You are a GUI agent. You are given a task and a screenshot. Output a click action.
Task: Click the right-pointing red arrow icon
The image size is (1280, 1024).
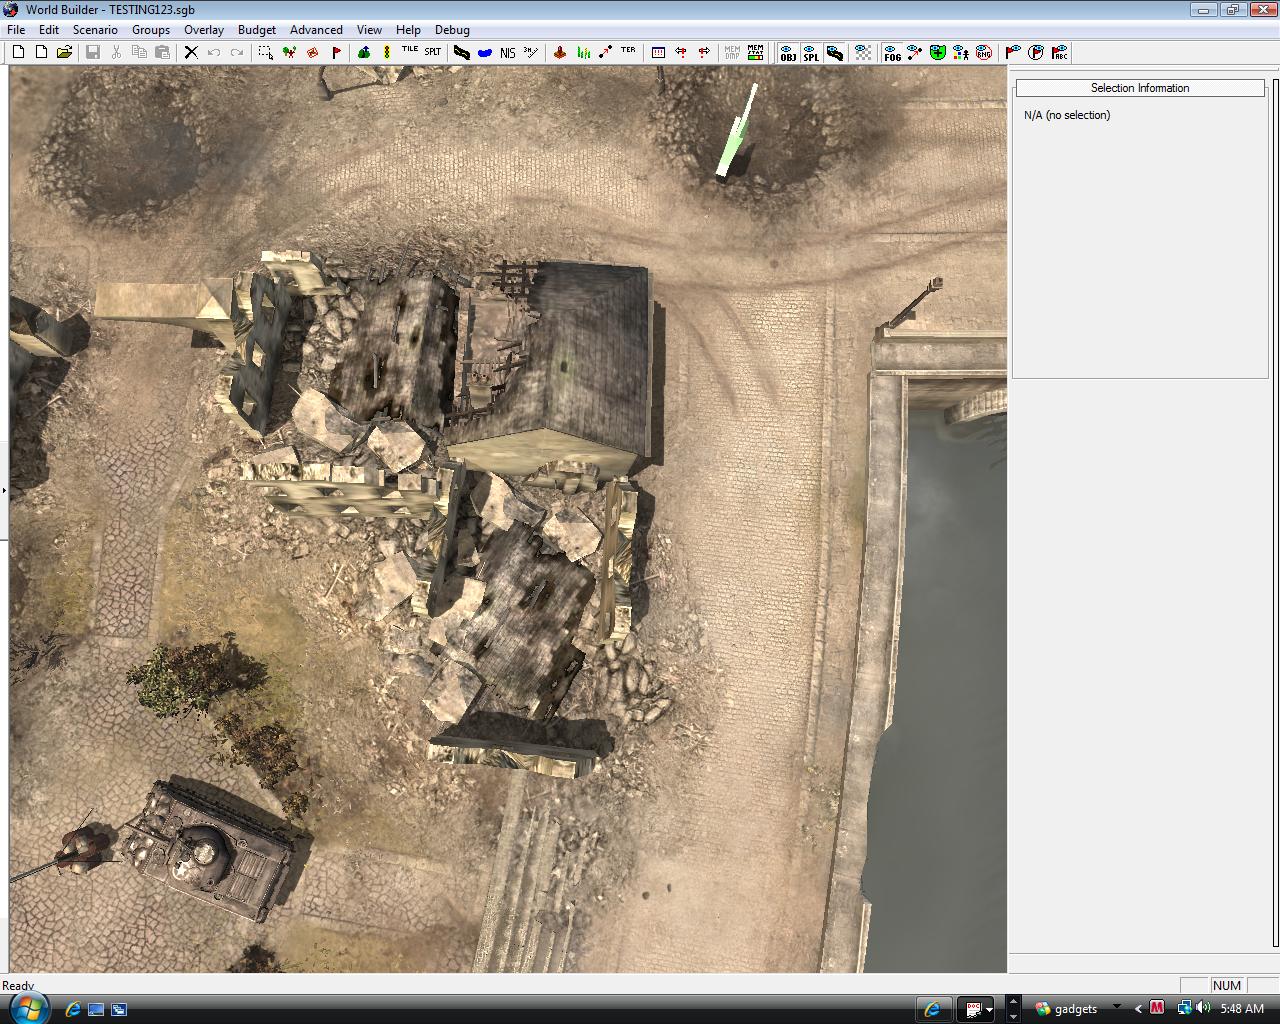(704, 52)
